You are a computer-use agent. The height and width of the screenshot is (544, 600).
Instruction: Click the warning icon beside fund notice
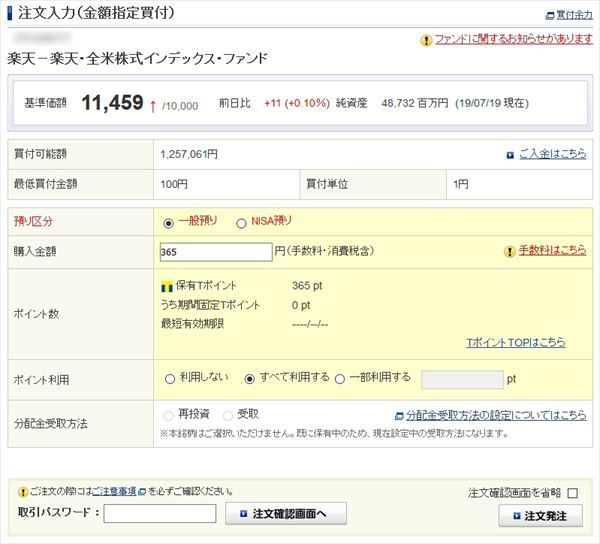coord(426,40)
